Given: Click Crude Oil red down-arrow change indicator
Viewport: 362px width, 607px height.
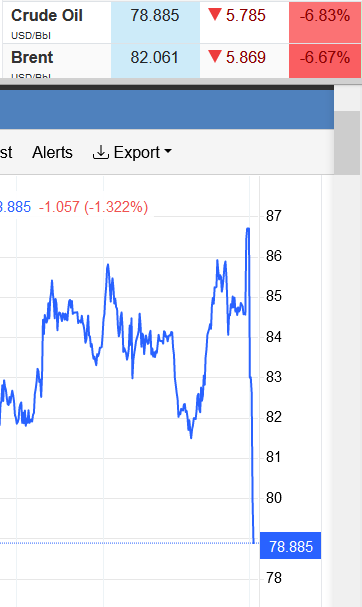Looking at the screenshot, I should click(x=214, y=15).
